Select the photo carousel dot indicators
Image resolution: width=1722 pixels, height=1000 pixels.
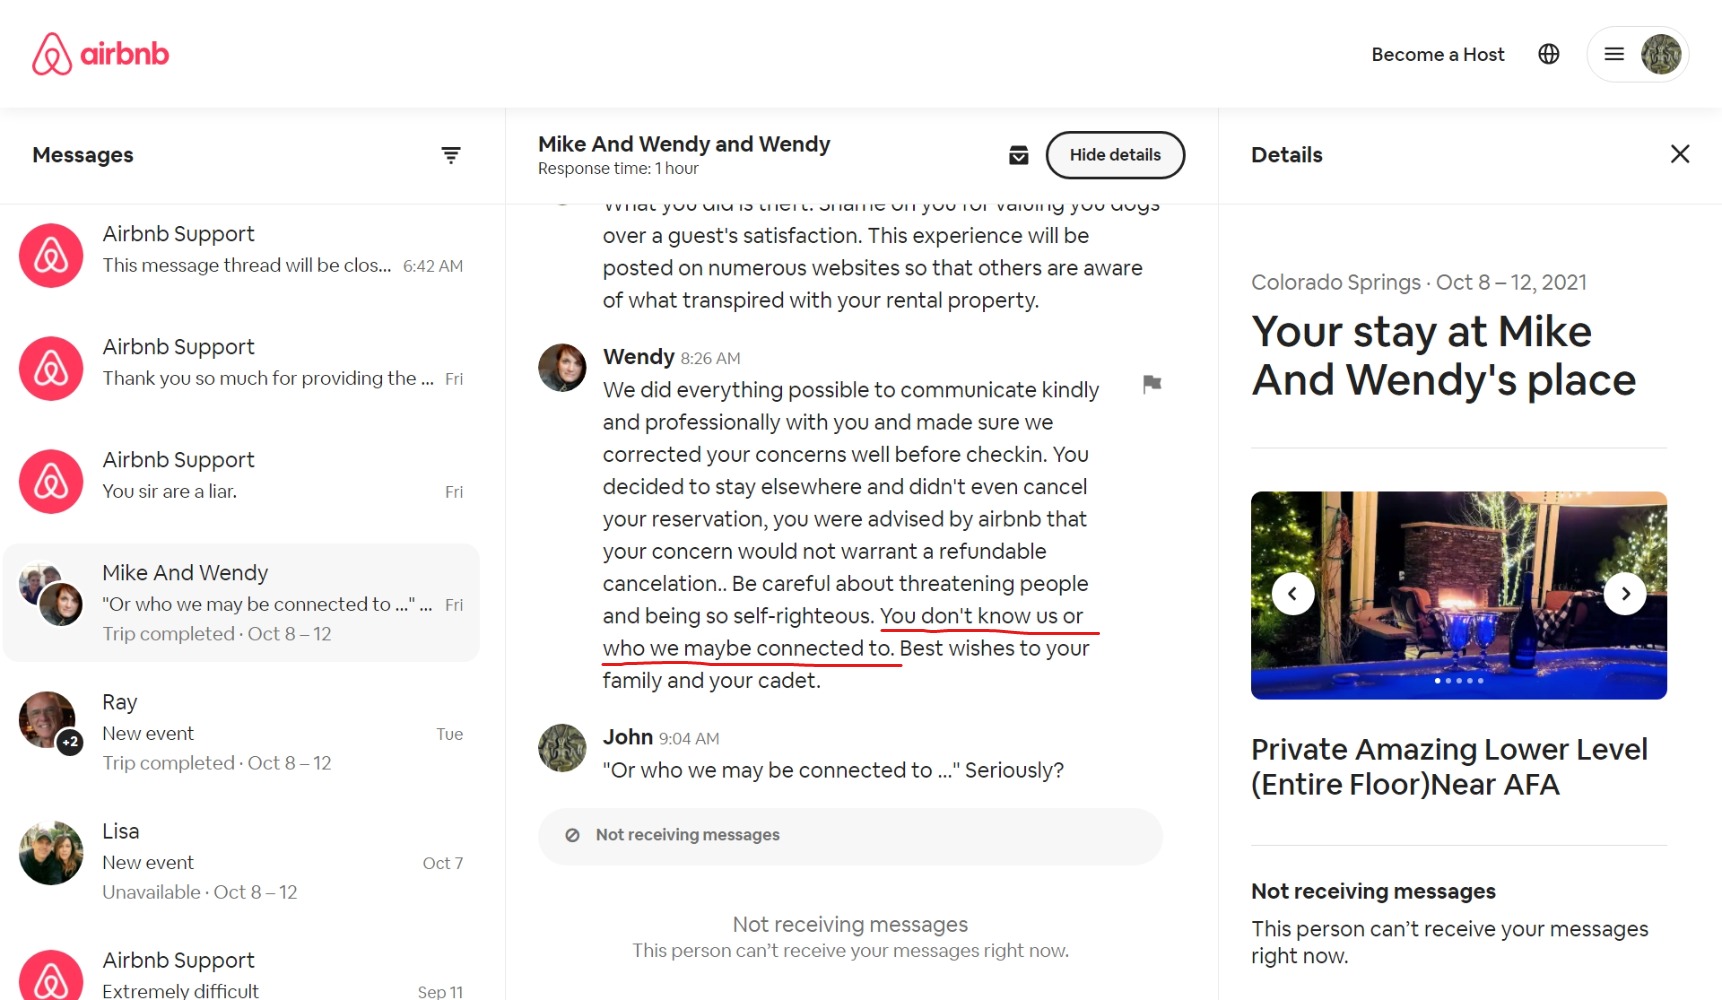click(1458, 680)
